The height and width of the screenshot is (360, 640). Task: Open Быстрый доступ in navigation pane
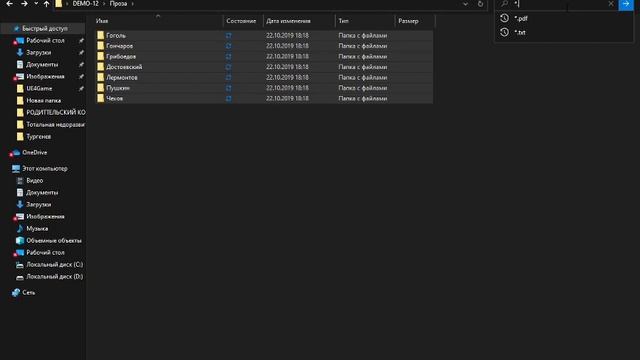coord(45,29)
